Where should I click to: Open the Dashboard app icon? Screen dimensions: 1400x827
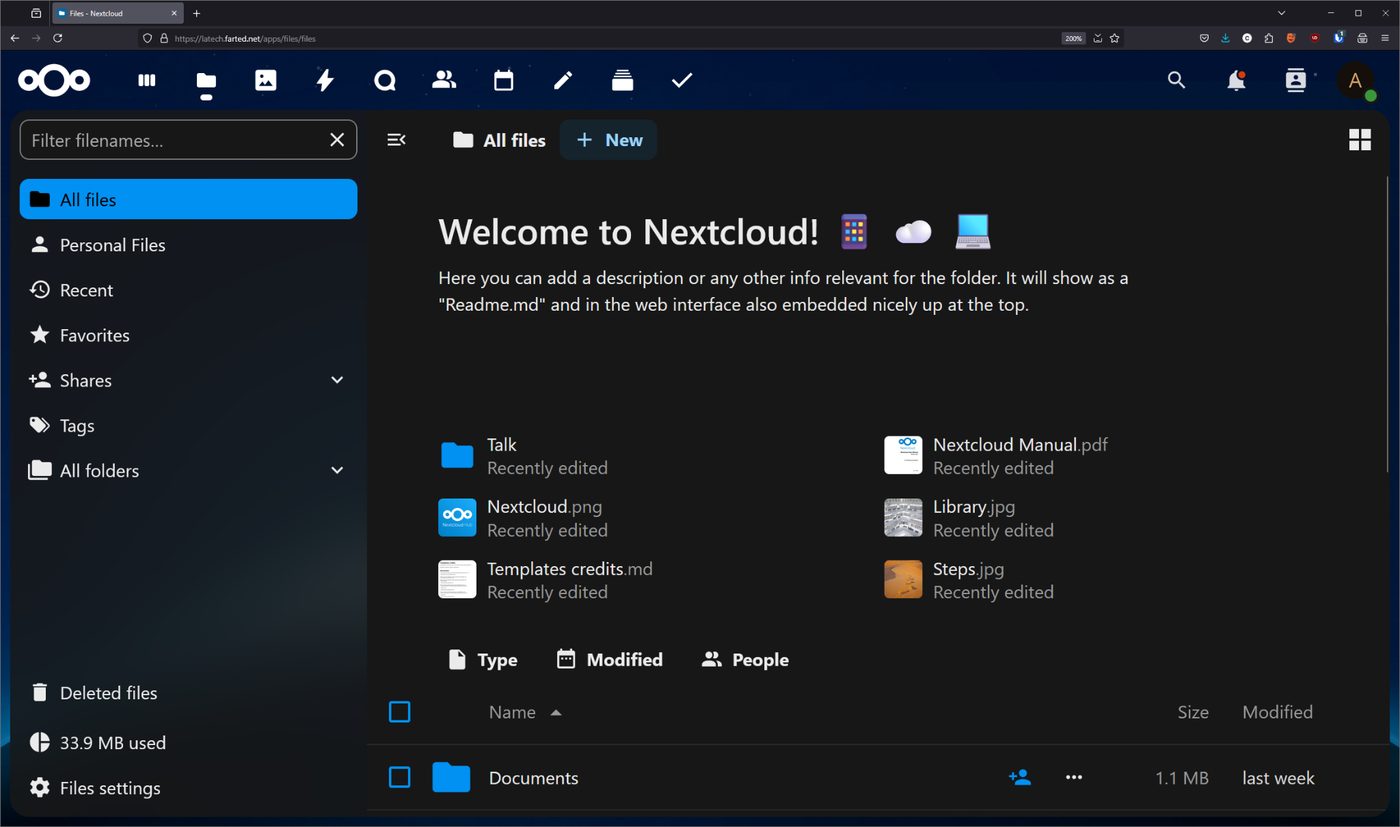click(147, 80)
